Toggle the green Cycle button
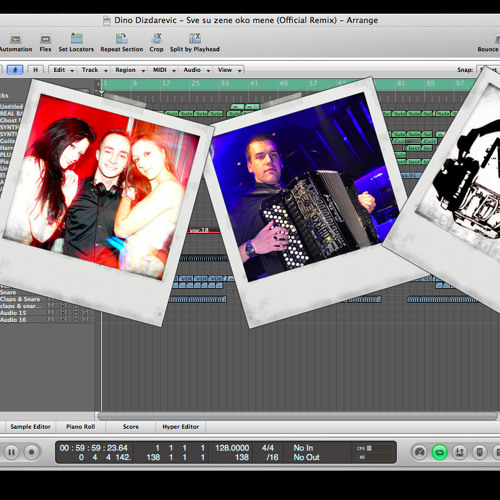The width and height of the screenshot is (500, 500). tap(440, 452)
